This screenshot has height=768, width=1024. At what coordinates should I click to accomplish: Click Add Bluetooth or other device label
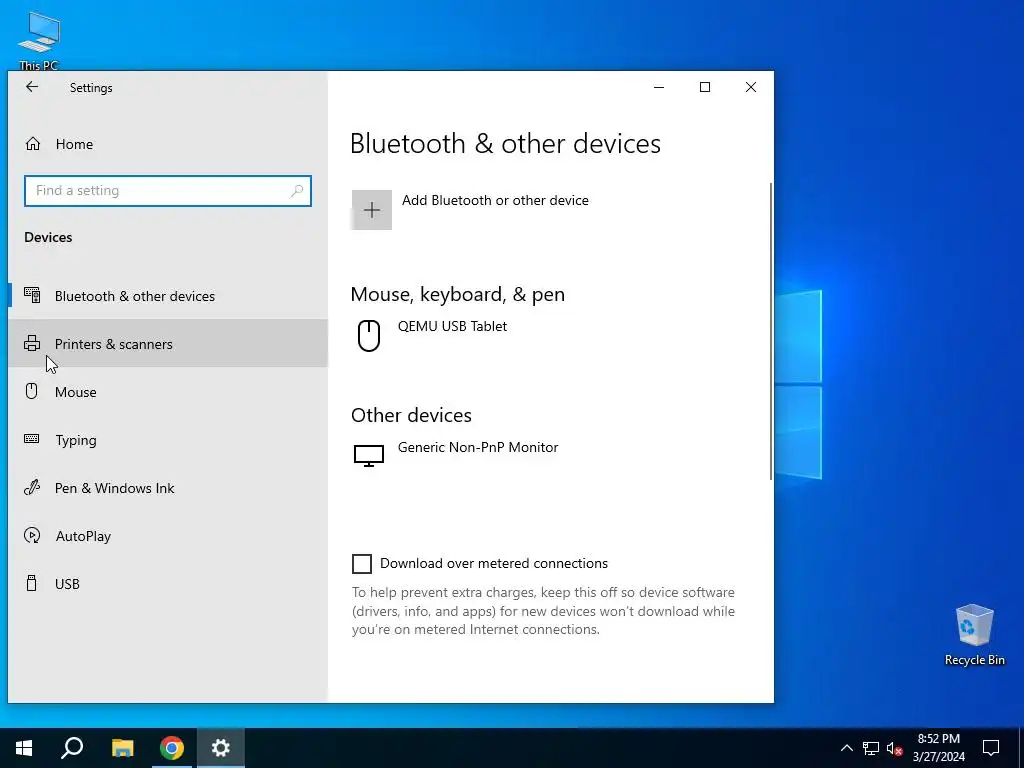click(495, 200)
